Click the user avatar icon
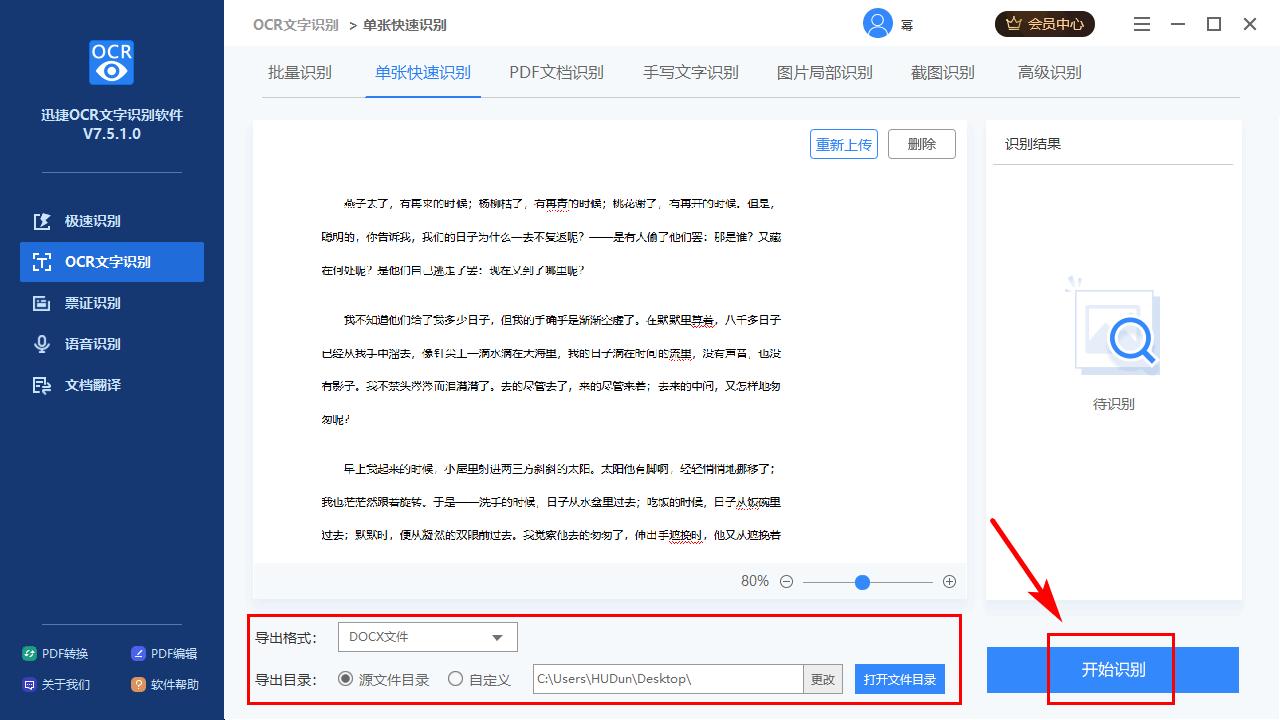The width and height of the screenshot is (1280, 720). tap(876, 23)
